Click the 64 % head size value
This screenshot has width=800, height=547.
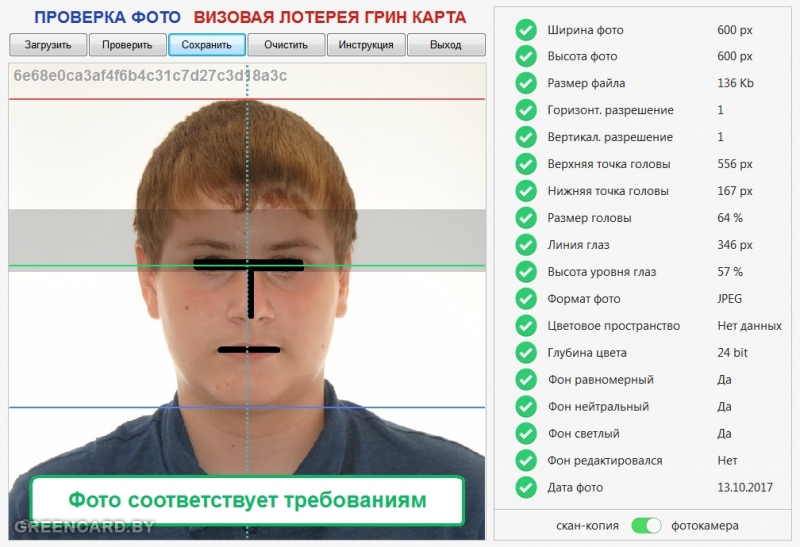(730, 218)
